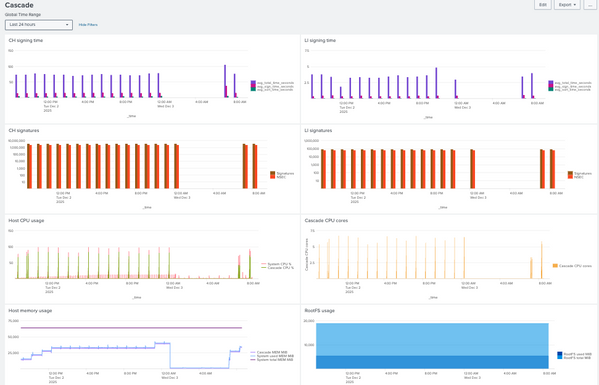The image size is (599, 385).
Task: Click the _time axis label under CH signing time
Action: click(131, 116)
